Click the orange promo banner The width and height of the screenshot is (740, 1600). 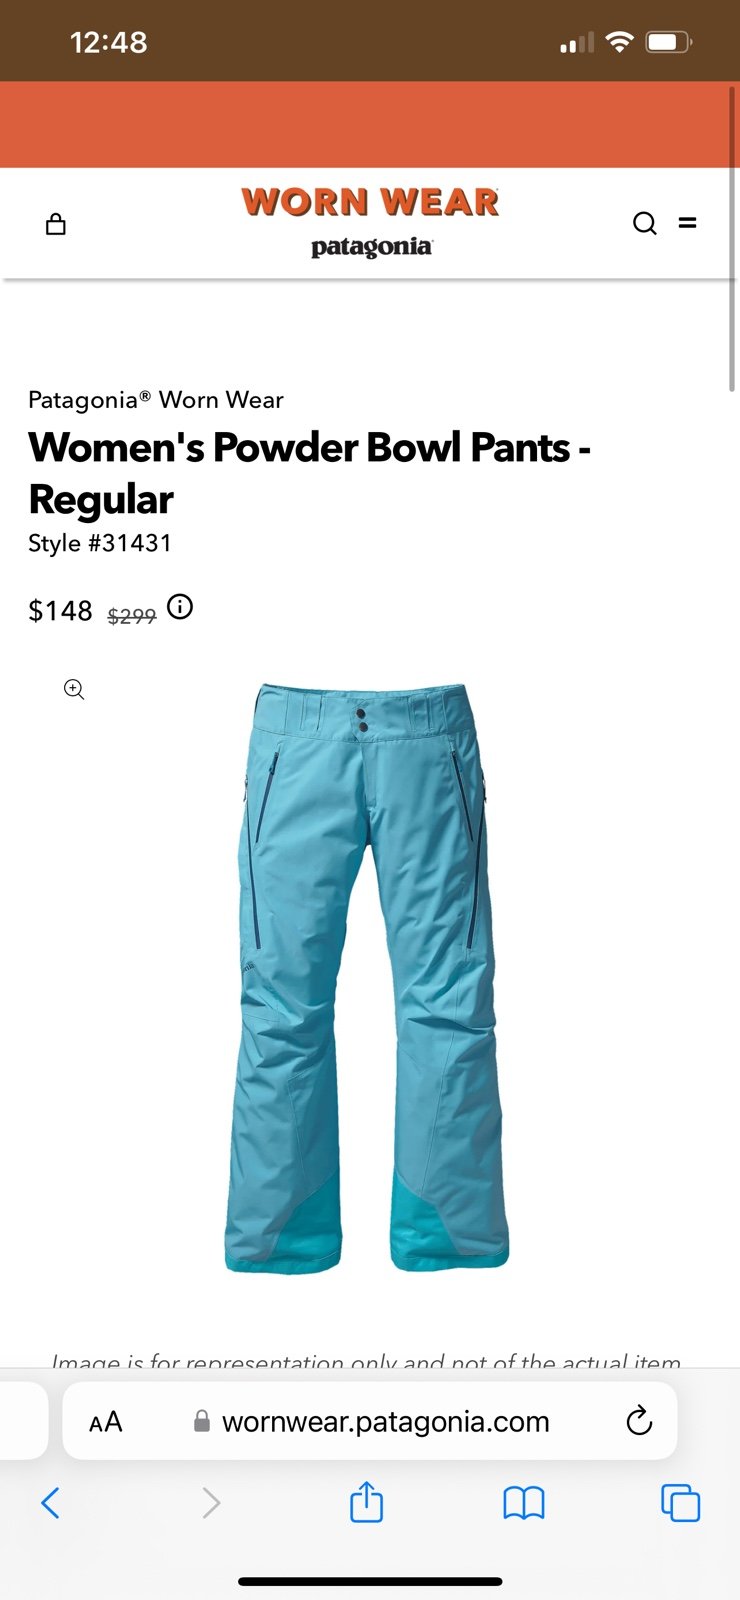click(370, 124)
